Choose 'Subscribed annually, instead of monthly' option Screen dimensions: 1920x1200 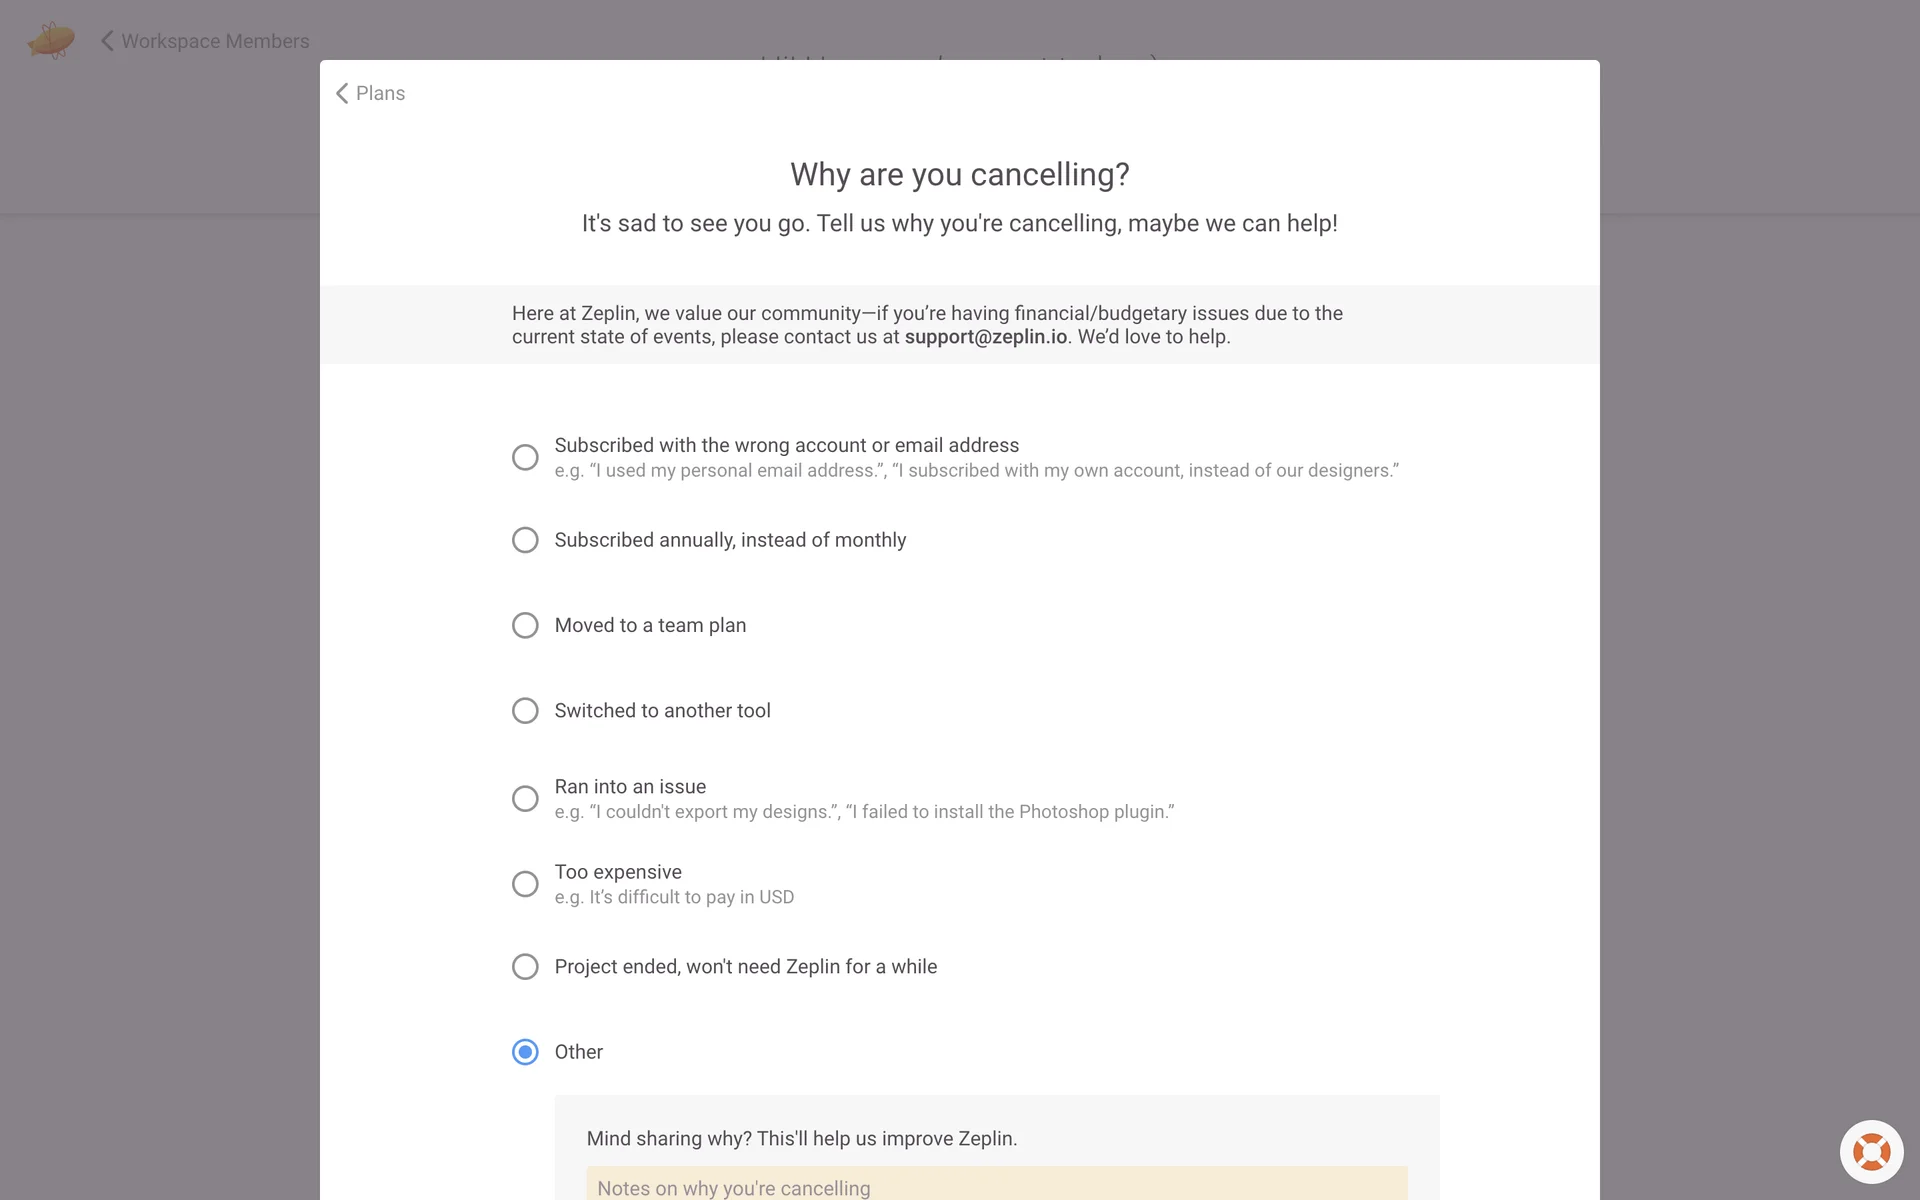click(x=525, y=540)
